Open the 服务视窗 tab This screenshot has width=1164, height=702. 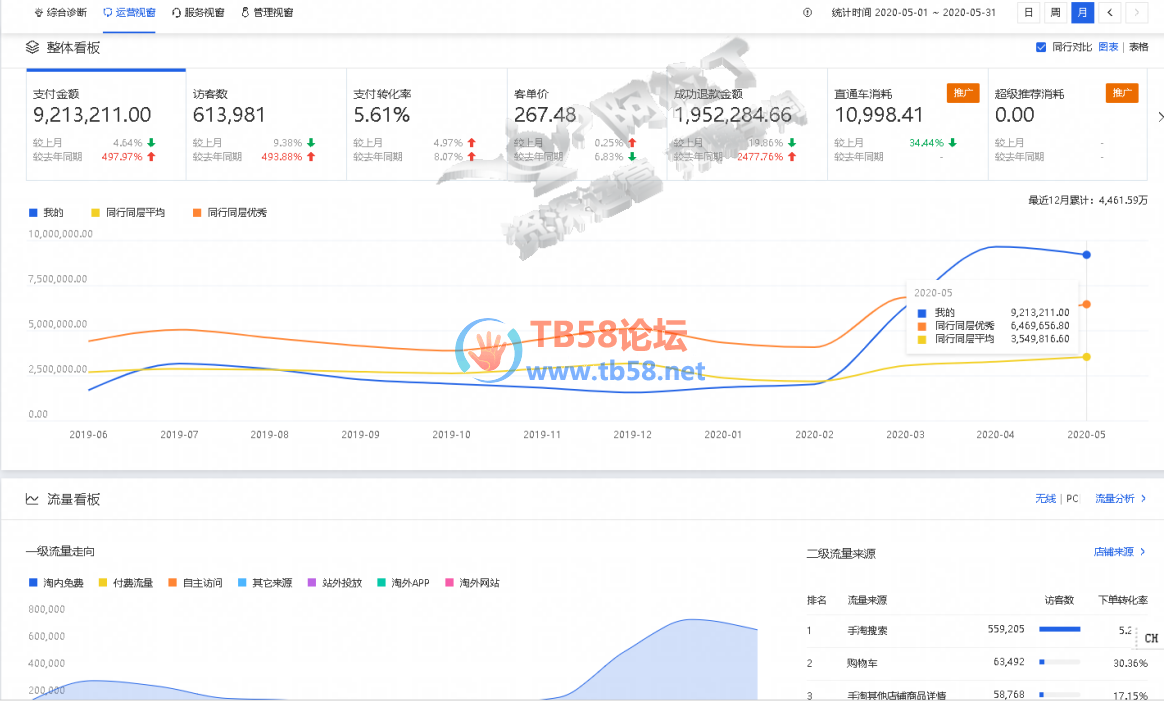point(197,13)
